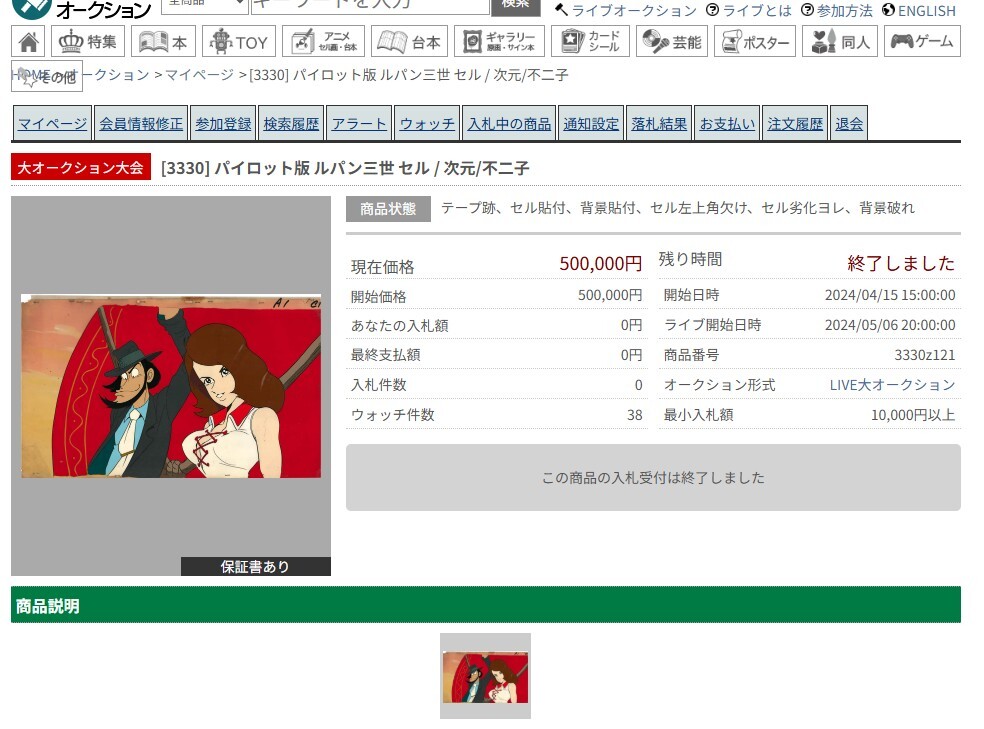Open the 落札結果 tab

tap(660, 124)
